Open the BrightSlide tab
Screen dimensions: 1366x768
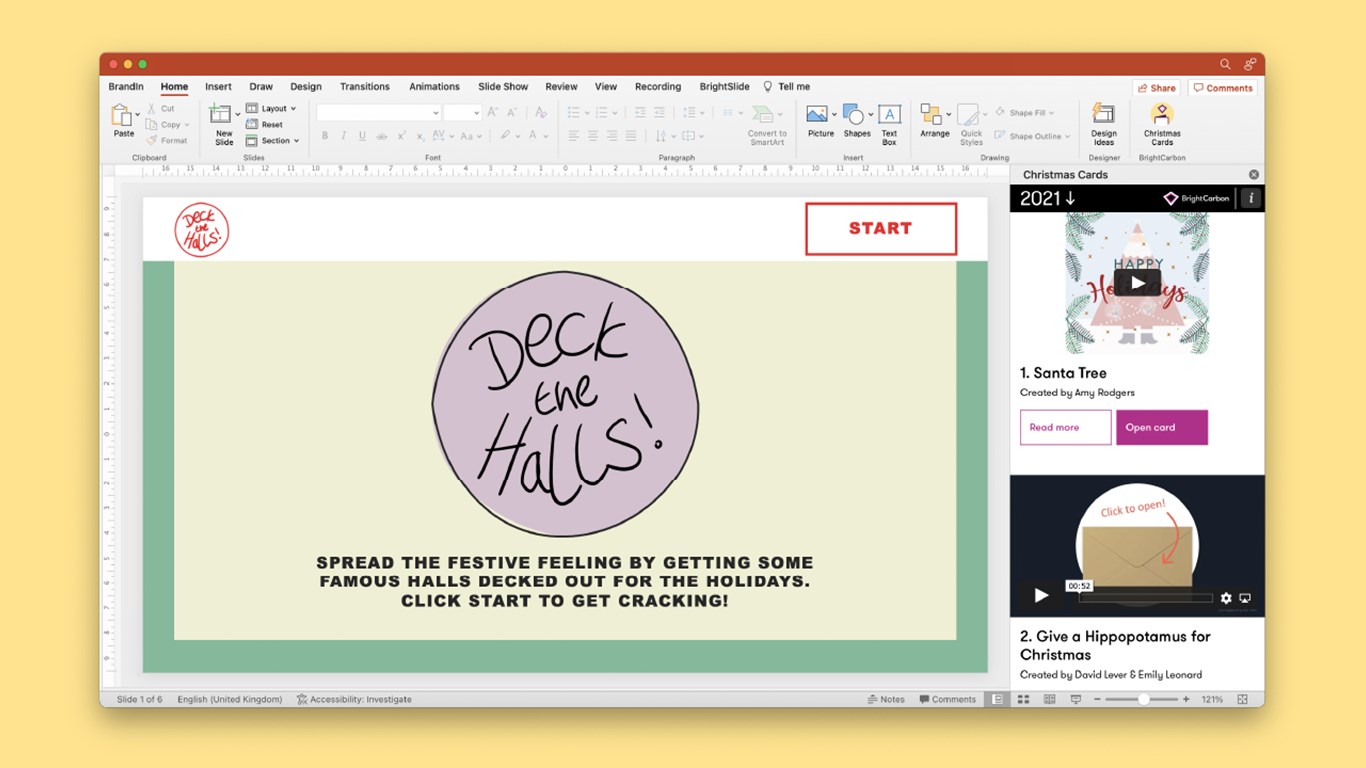[724, 87]
